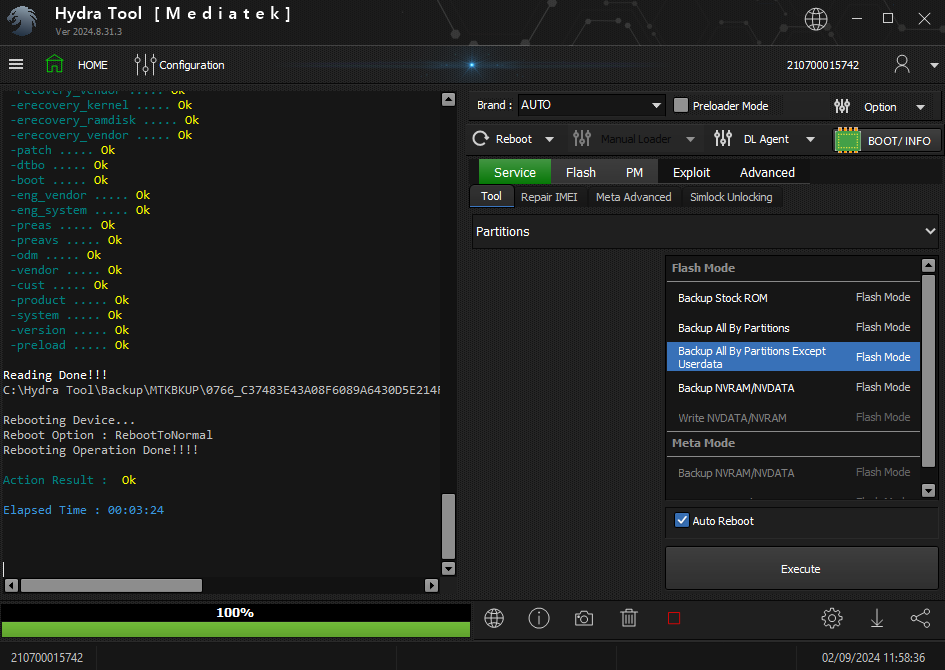The width and height of the screenshot is (945, 670).
Task: Select Backup Stock ROM option
Action: pyautogui.click(x=794, y=298)
